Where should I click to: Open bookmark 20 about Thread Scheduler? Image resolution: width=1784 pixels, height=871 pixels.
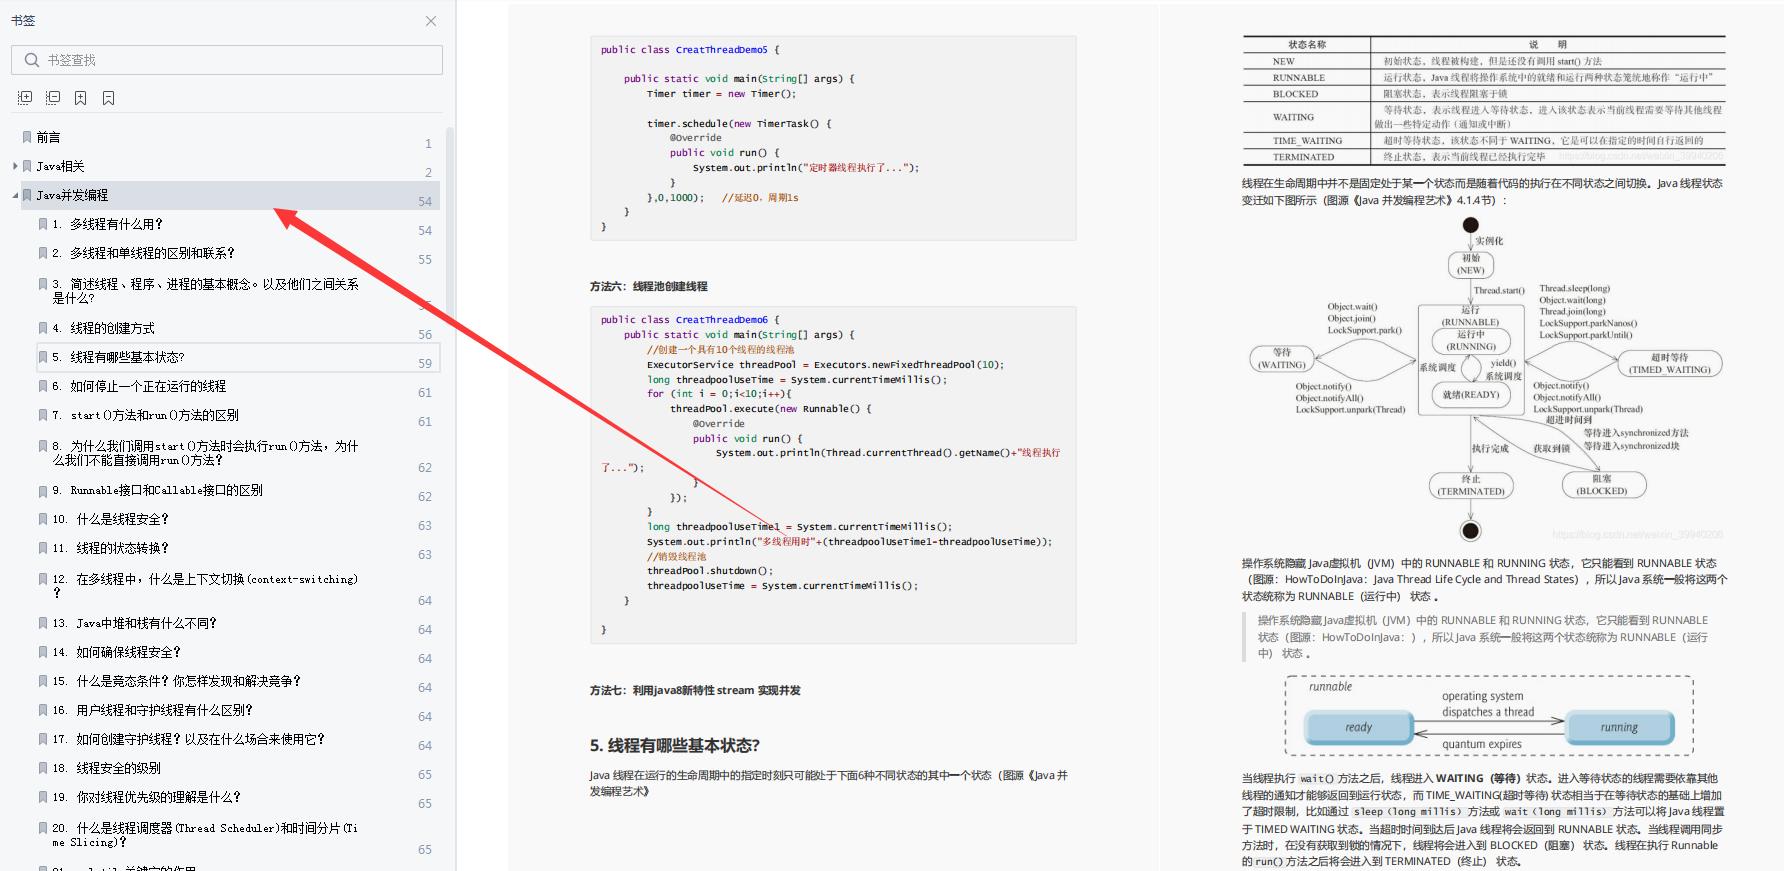point(205,835)
